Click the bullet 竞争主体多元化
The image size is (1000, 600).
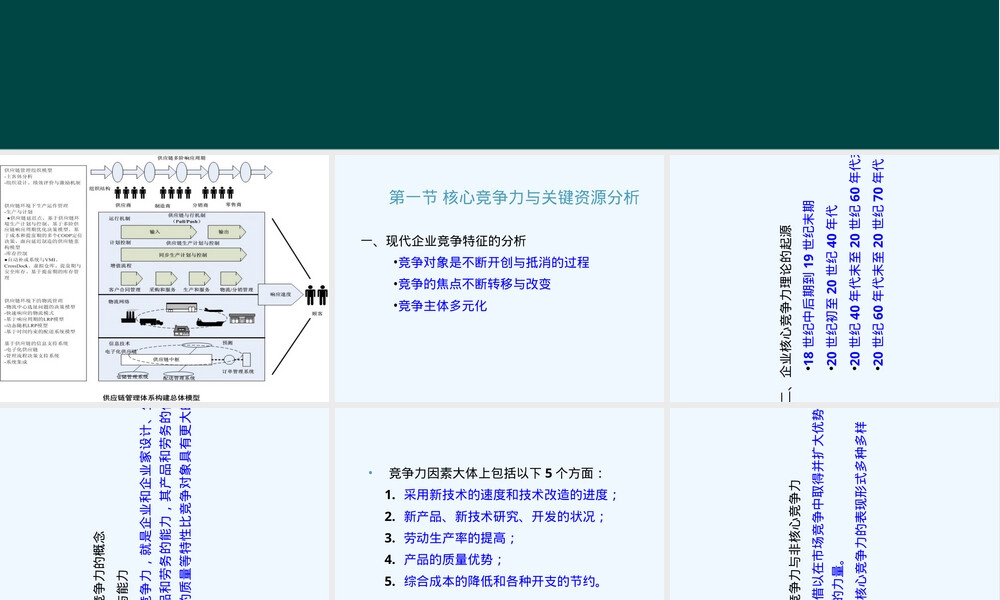[x=440, y=306]
